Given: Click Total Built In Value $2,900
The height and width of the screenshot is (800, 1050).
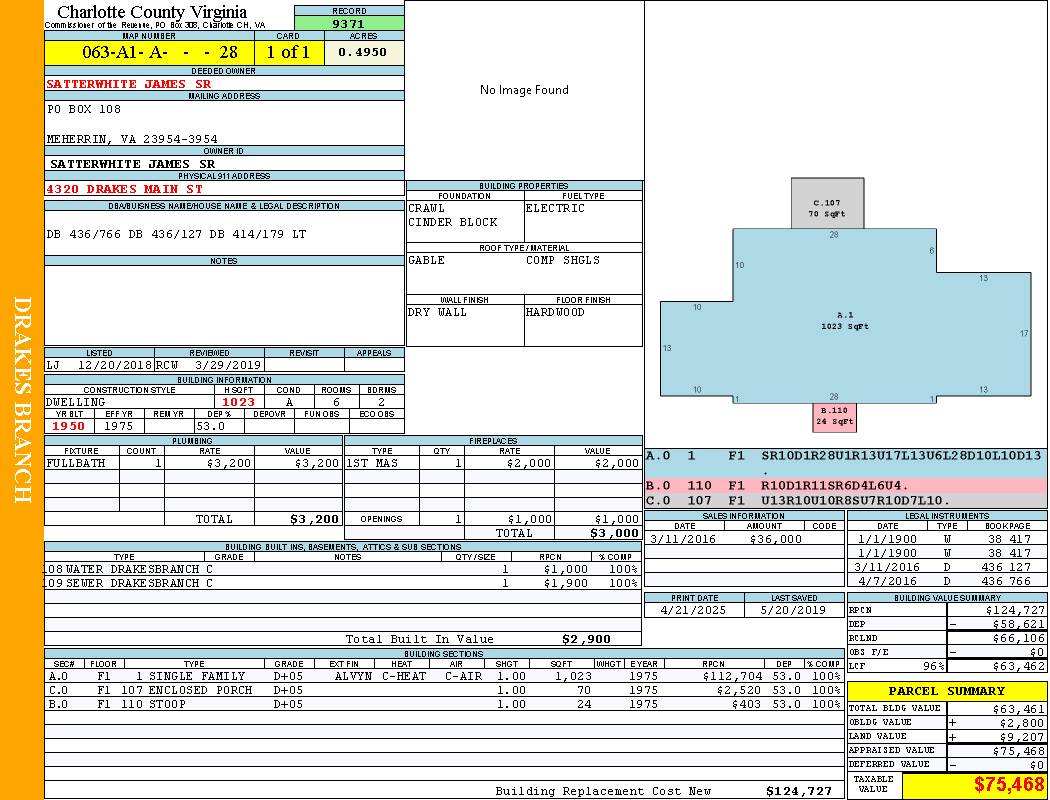Looking at the screenshot, I should (586, 639).
